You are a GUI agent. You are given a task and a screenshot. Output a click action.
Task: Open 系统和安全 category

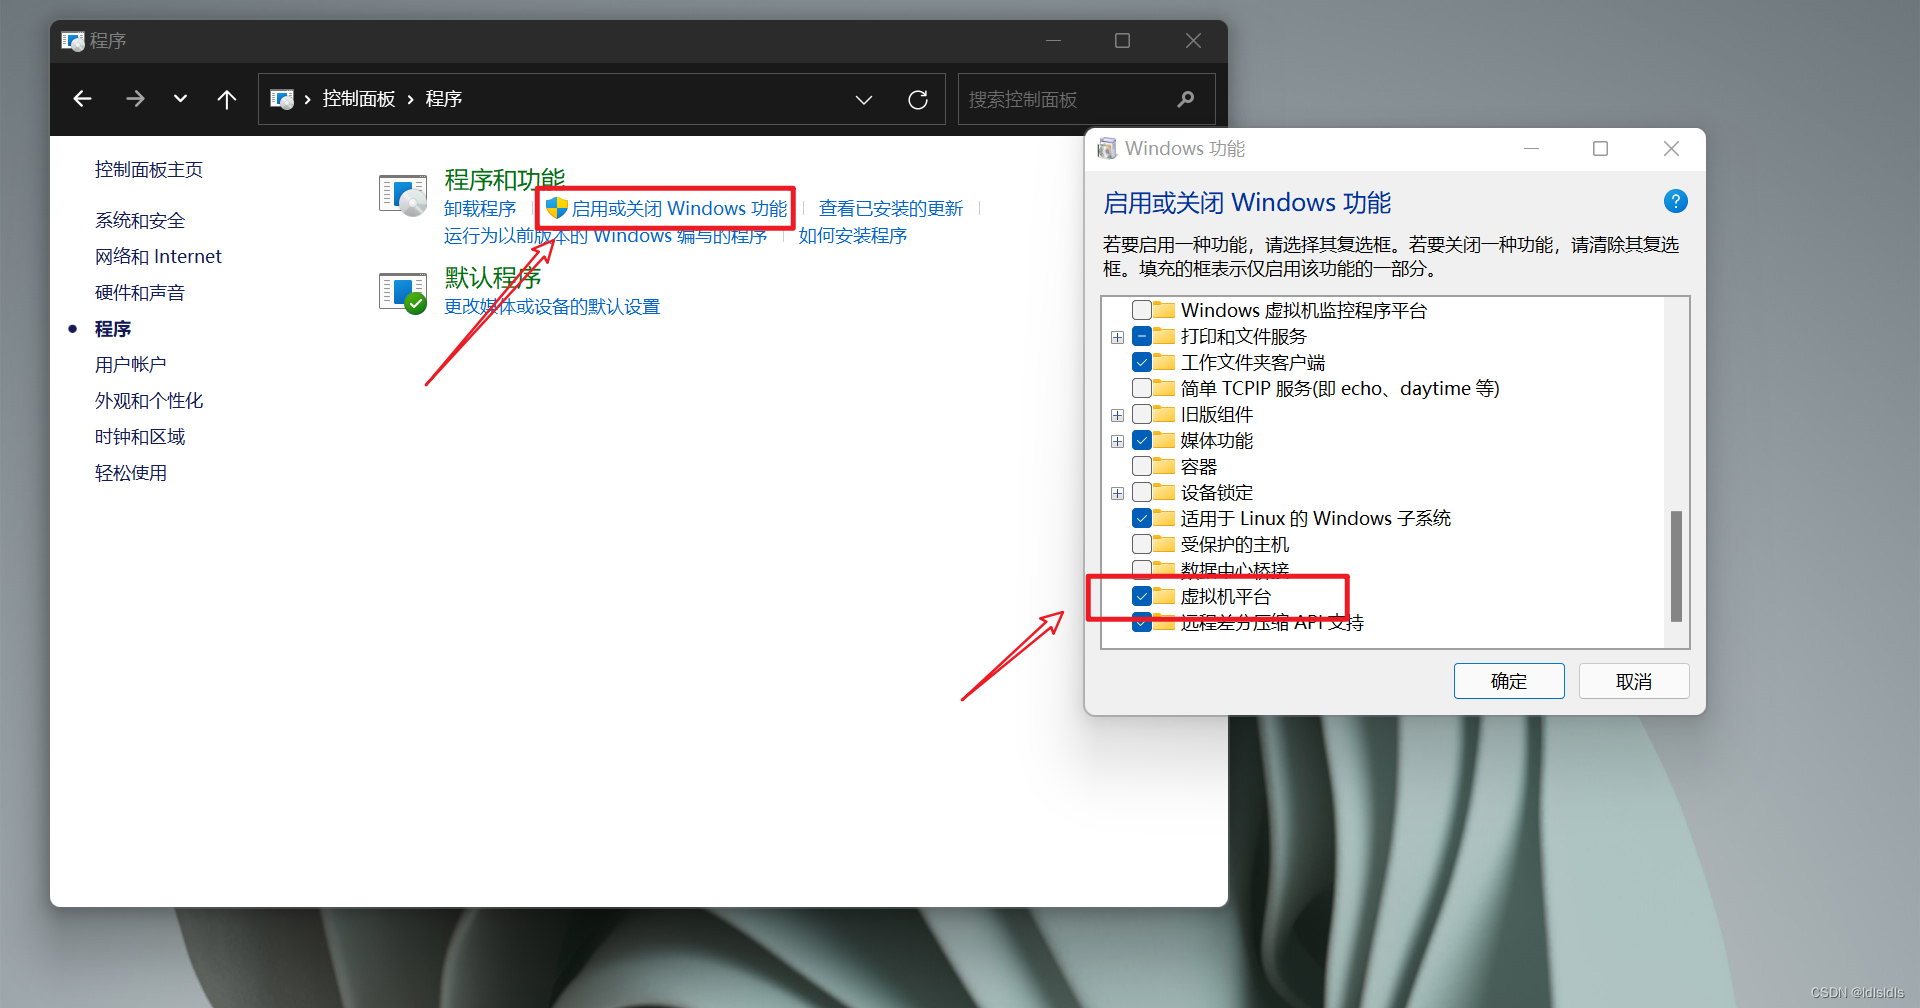(140, 221)
